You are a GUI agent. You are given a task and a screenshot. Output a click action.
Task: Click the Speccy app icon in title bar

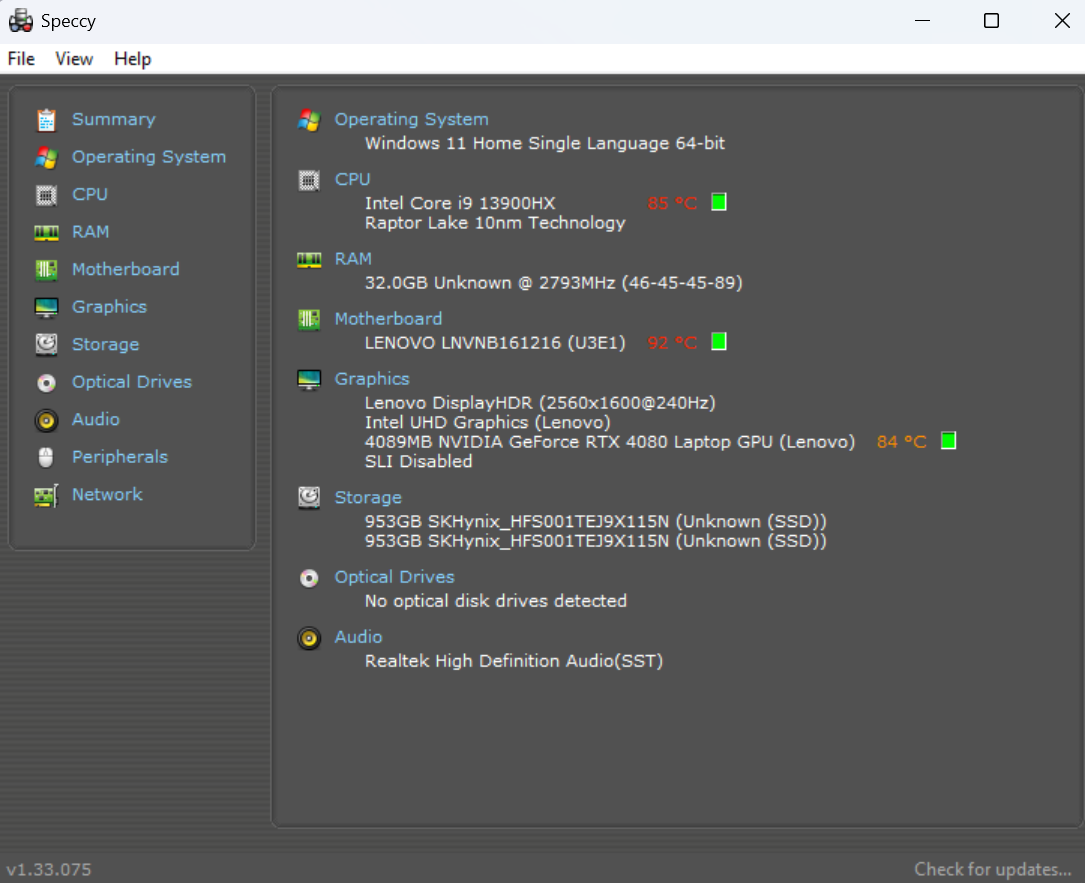click(x=21, y=21)
